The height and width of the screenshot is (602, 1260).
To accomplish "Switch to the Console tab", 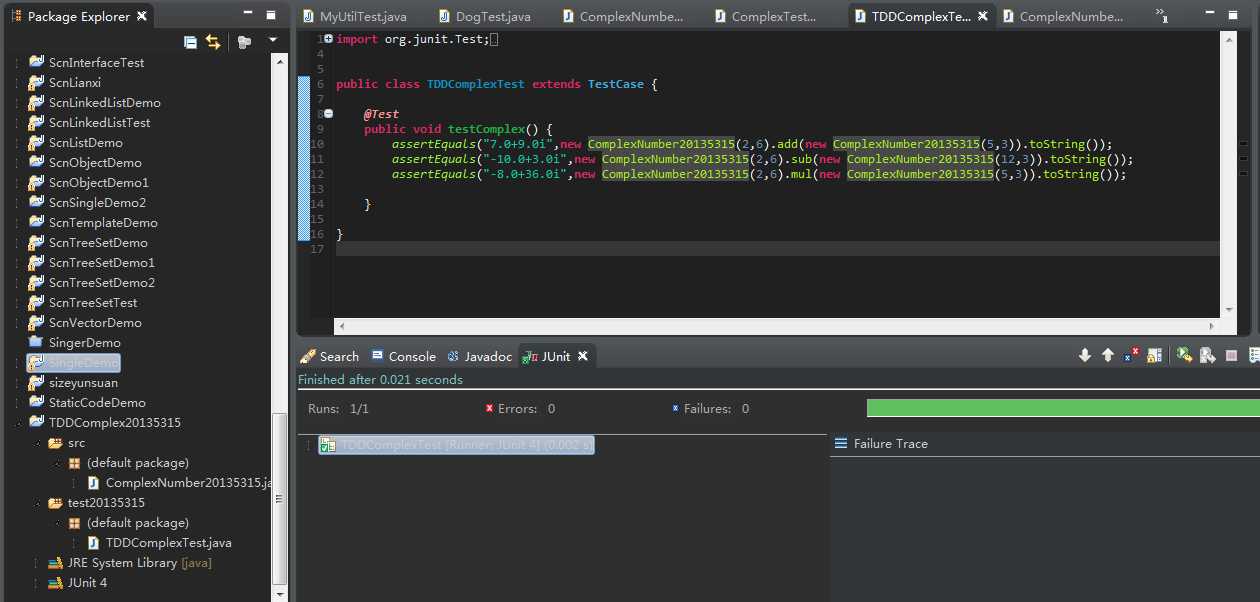I will [x=403, y=356].
